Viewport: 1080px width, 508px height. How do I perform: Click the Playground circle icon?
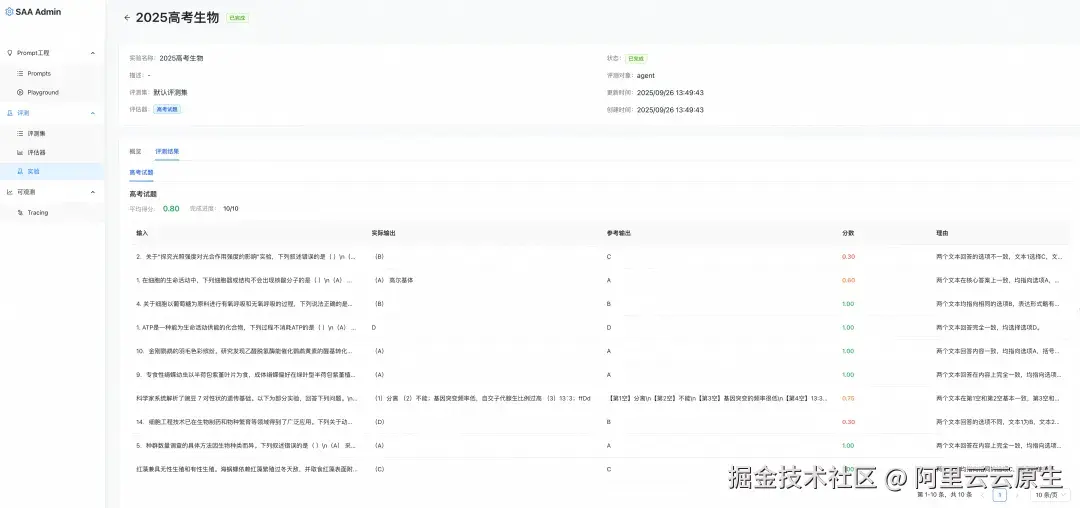[x=20, y=92]
